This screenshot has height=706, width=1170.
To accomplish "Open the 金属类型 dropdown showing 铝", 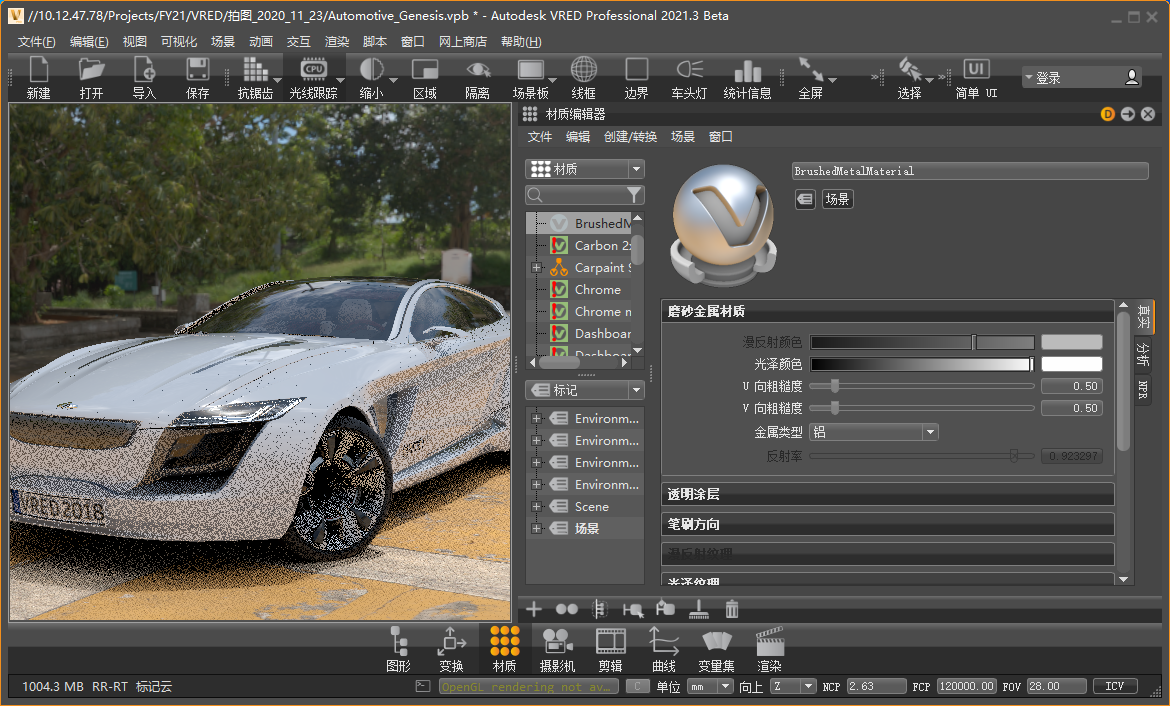I will [873, 432].
